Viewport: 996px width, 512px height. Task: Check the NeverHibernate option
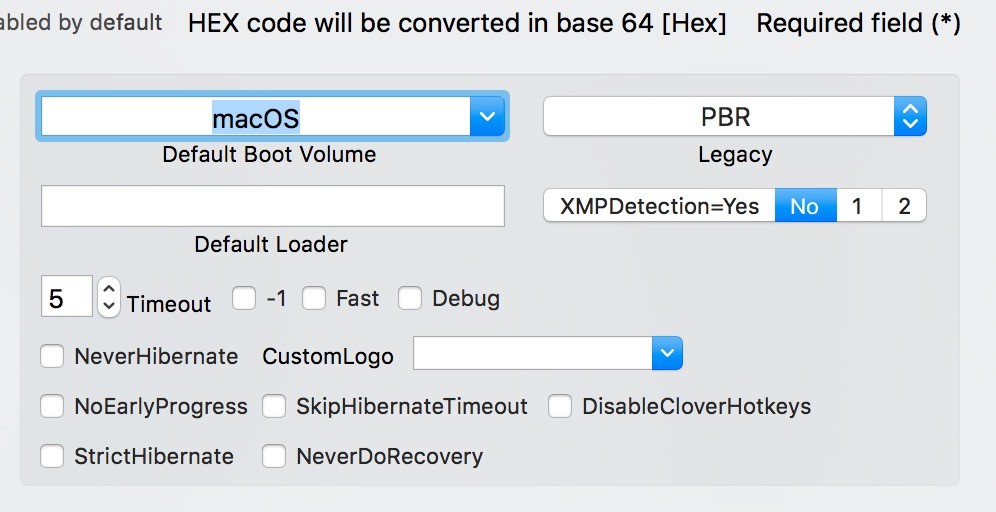[52, 356]
